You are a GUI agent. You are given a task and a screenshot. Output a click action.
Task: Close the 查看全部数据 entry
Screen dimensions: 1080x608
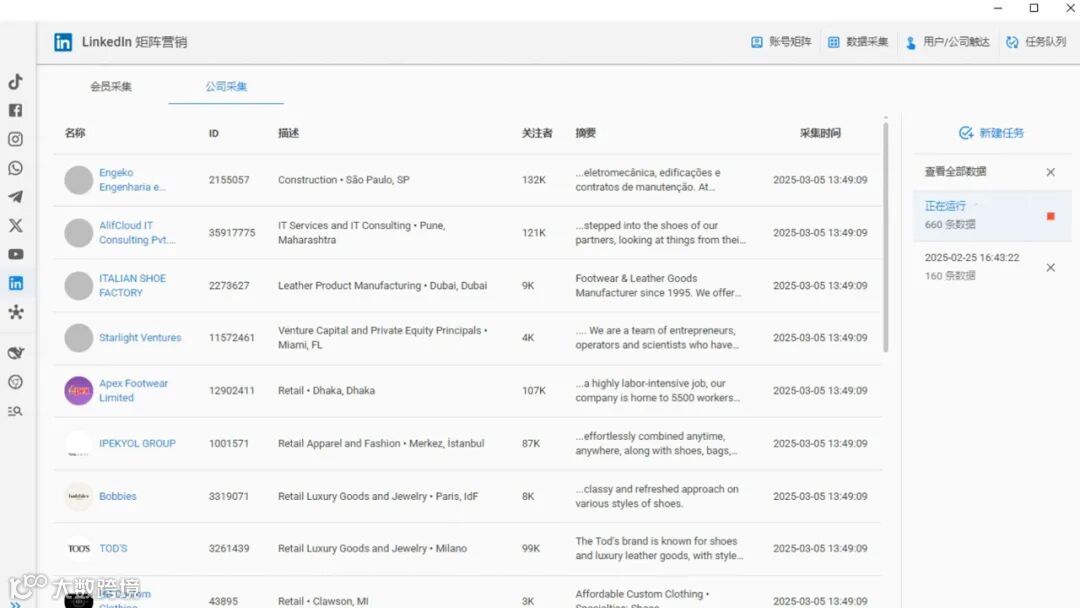pos(1050,172)
